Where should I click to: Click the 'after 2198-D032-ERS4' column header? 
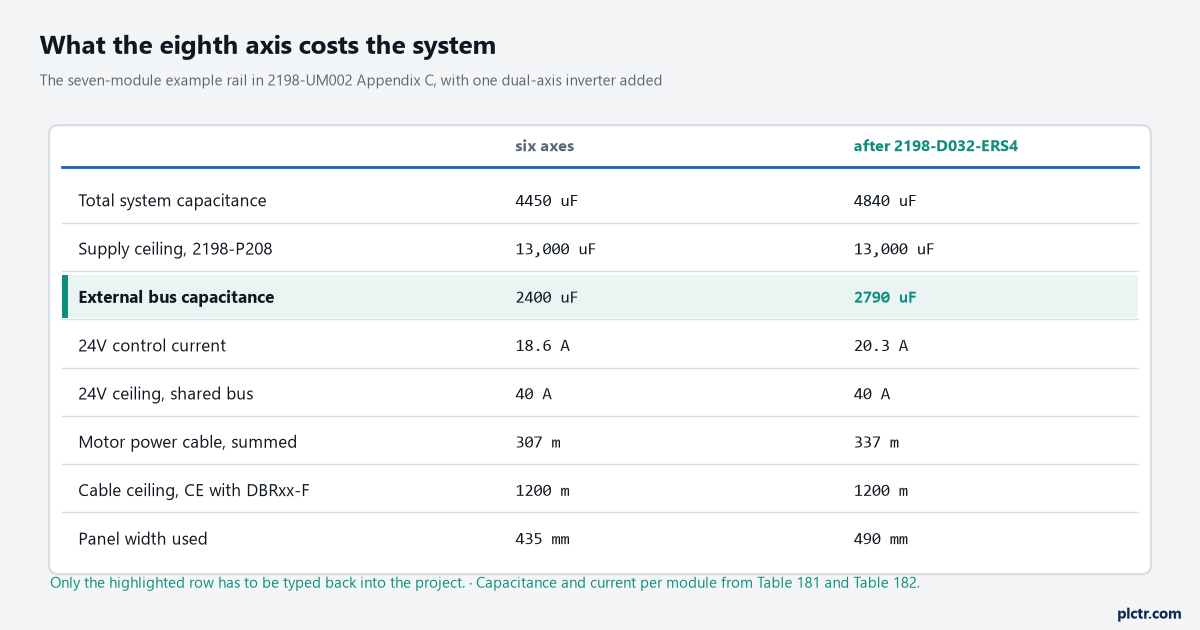point(936,146)
